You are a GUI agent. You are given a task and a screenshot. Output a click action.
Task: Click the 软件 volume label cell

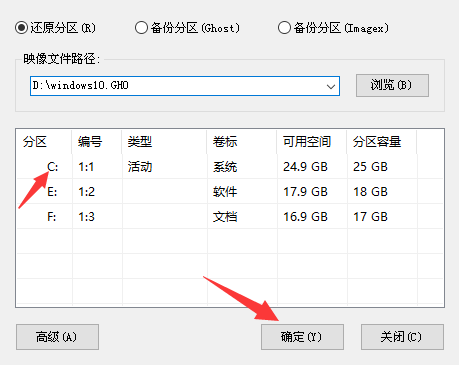(x=225, y=192)
